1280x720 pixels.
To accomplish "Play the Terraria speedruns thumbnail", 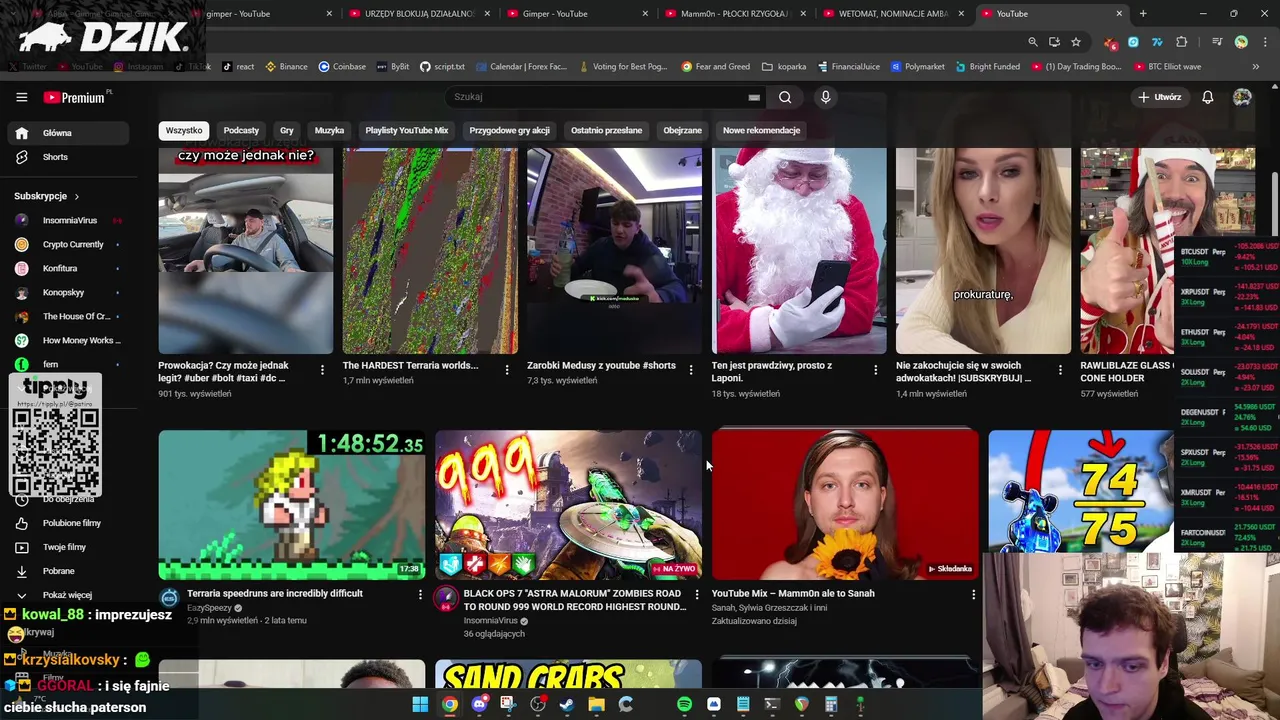I will coord(292,505).
